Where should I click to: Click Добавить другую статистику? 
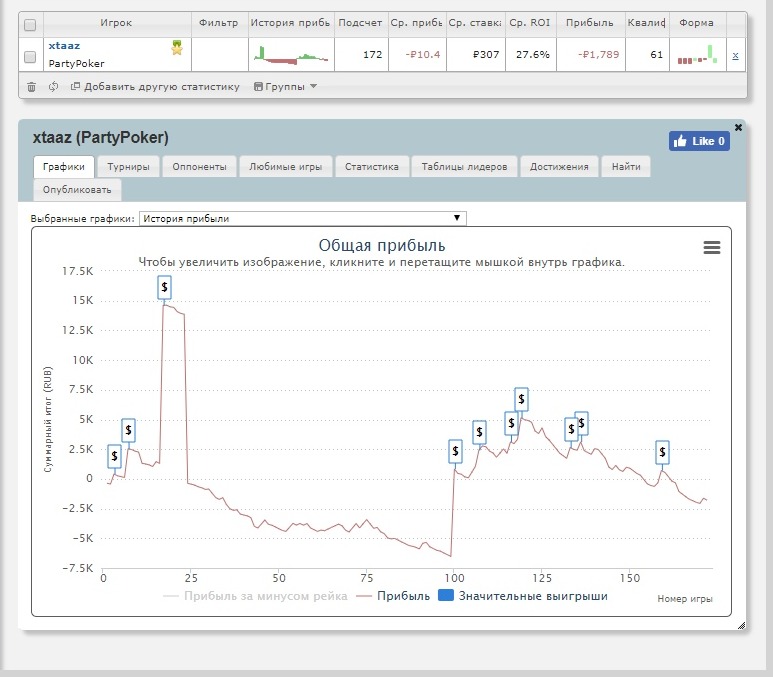(x=155, y=87)
